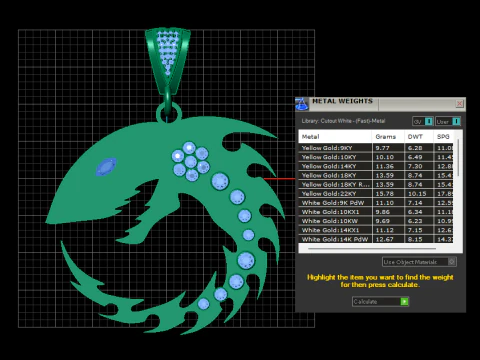The height and width of the screenshot is (360, 480).
Task: Click the 9.86 grams value
Action: 382,212
